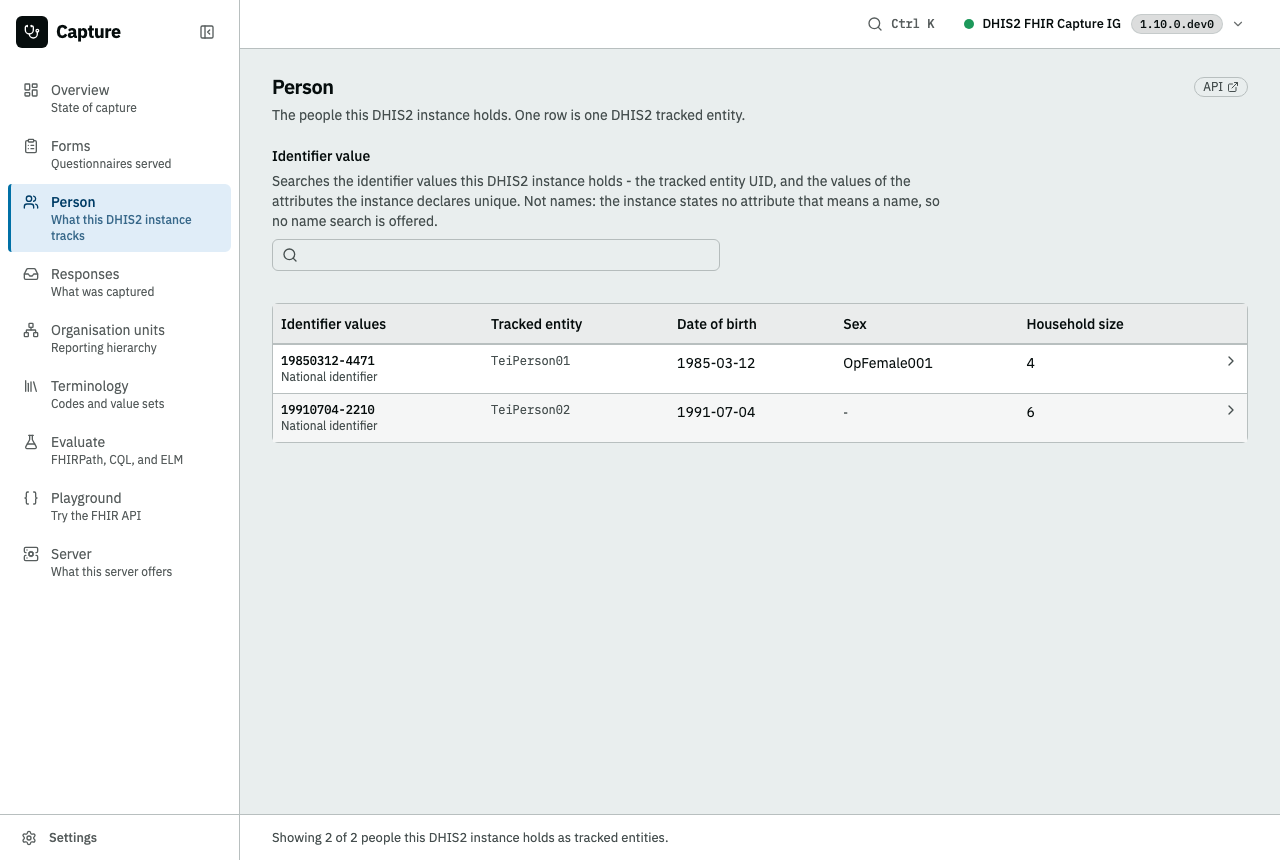This screenshot has width=1280, height=860.
Task: Open the Playground braces icon
Action: click(x=31, y=498)
